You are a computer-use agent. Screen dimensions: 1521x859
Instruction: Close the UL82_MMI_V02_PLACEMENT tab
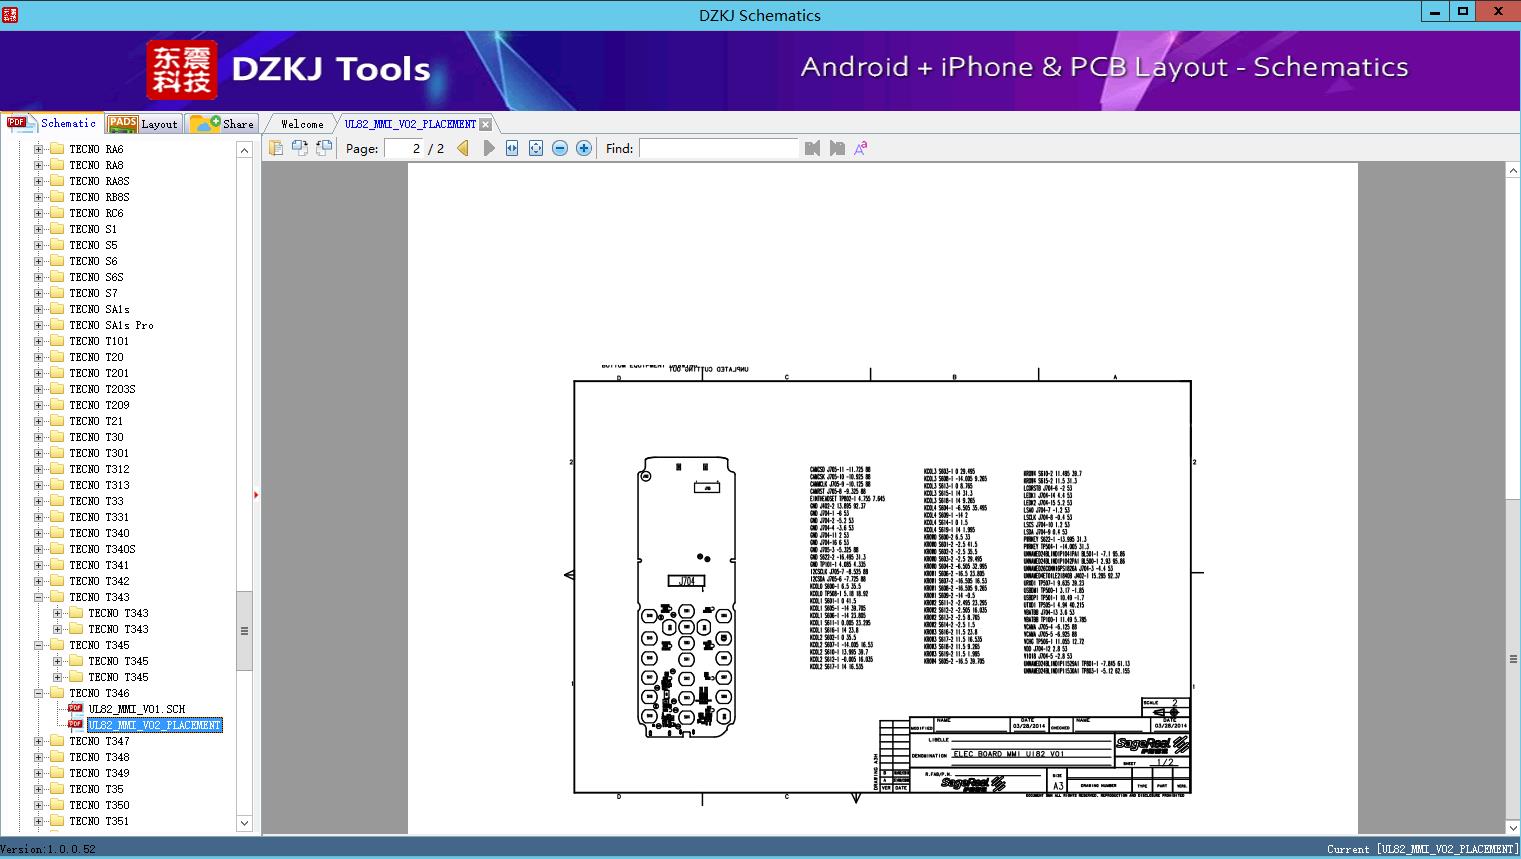point(485,124)
